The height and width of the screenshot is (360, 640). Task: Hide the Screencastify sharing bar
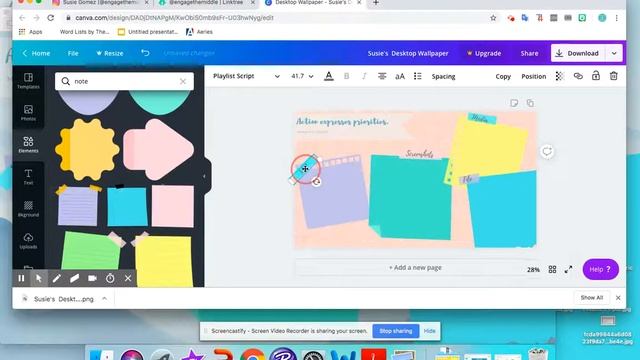429,331
